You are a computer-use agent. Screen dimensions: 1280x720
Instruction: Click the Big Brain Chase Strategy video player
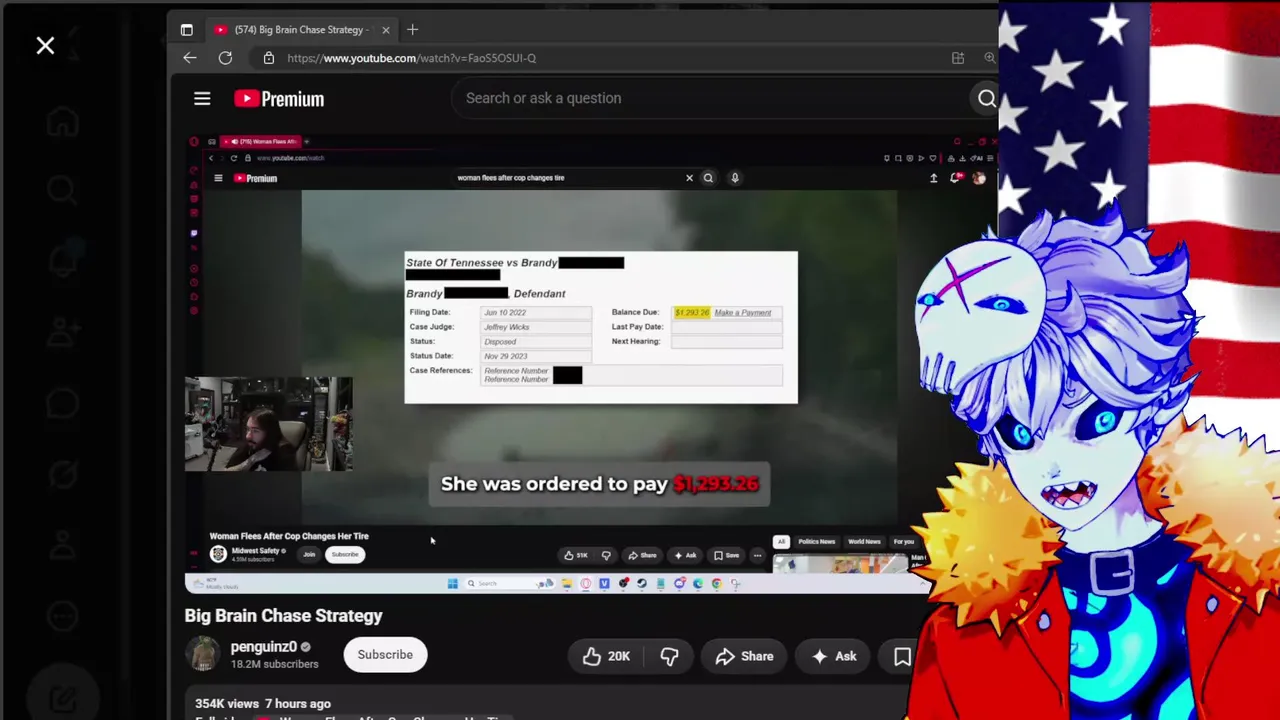pos(590,363)
